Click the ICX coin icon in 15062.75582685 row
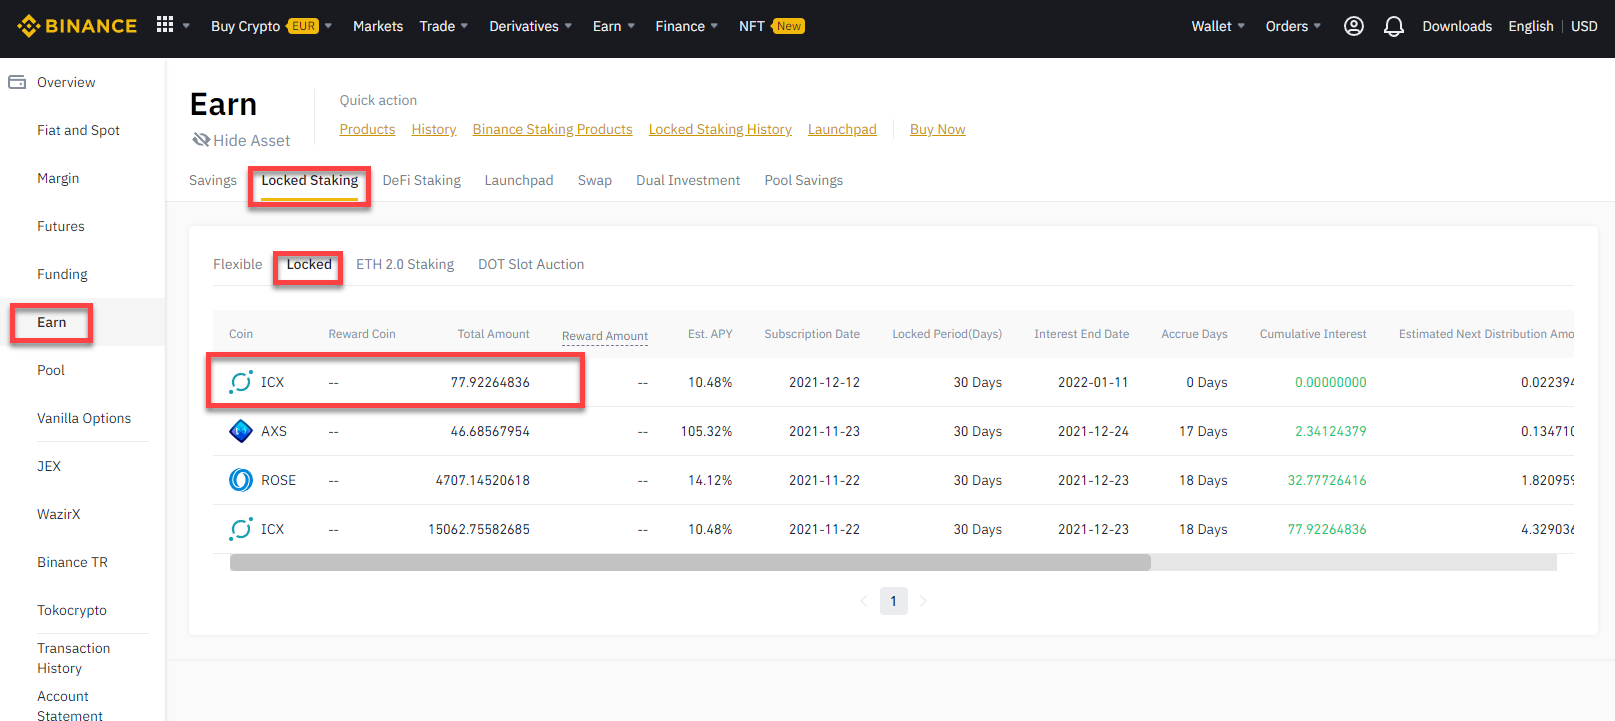Viewport: 1615px width, 721px height. [x=241, y=529]
